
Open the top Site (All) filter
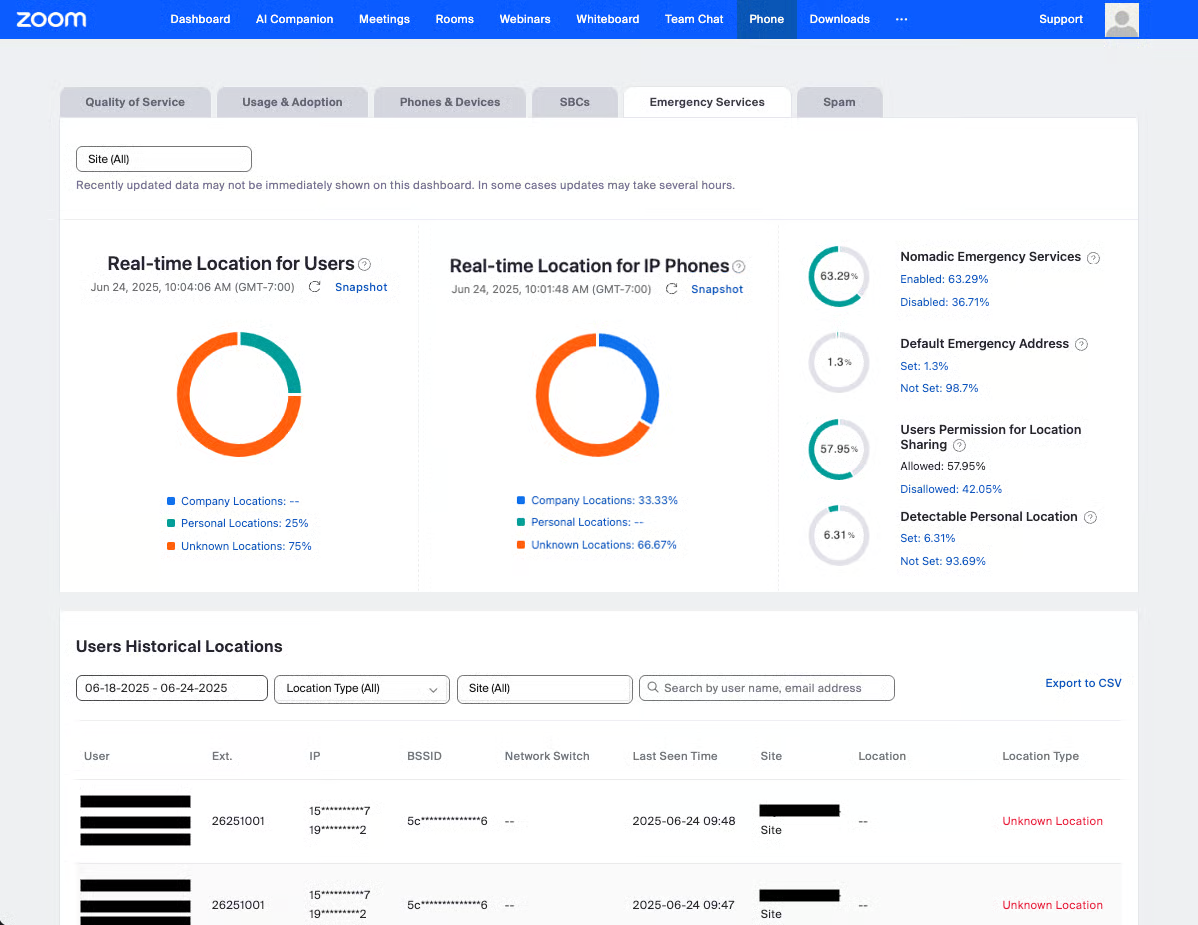(163, 159)
